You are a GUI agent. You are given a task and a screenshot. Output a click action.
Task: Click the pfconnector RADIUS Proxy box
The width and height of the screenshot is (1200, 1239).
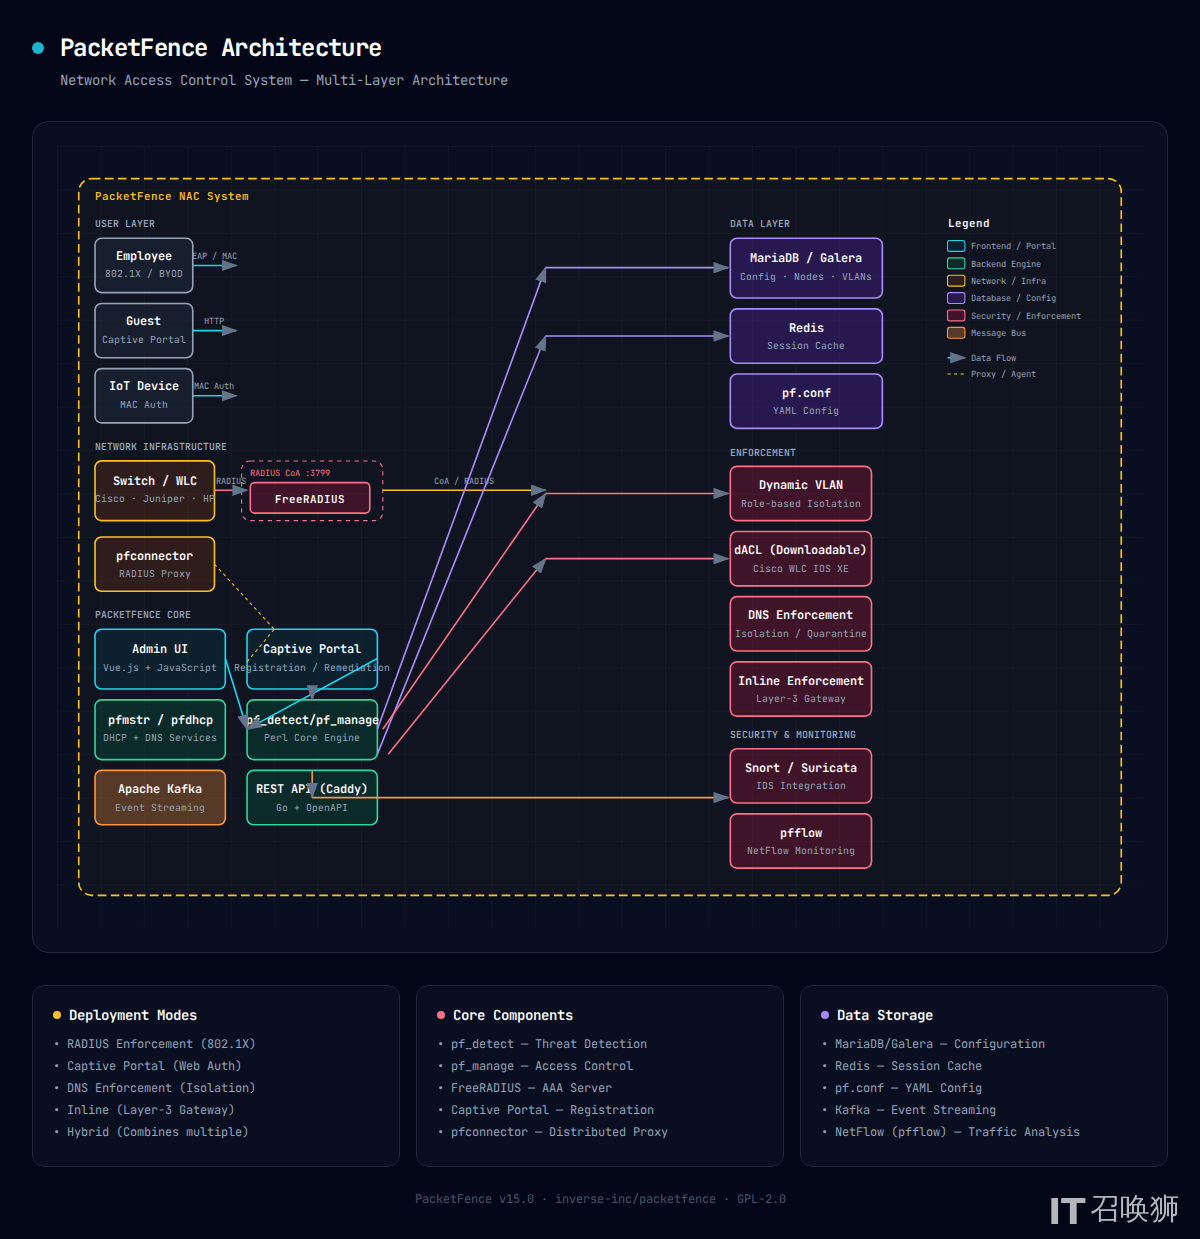point(155,564)
